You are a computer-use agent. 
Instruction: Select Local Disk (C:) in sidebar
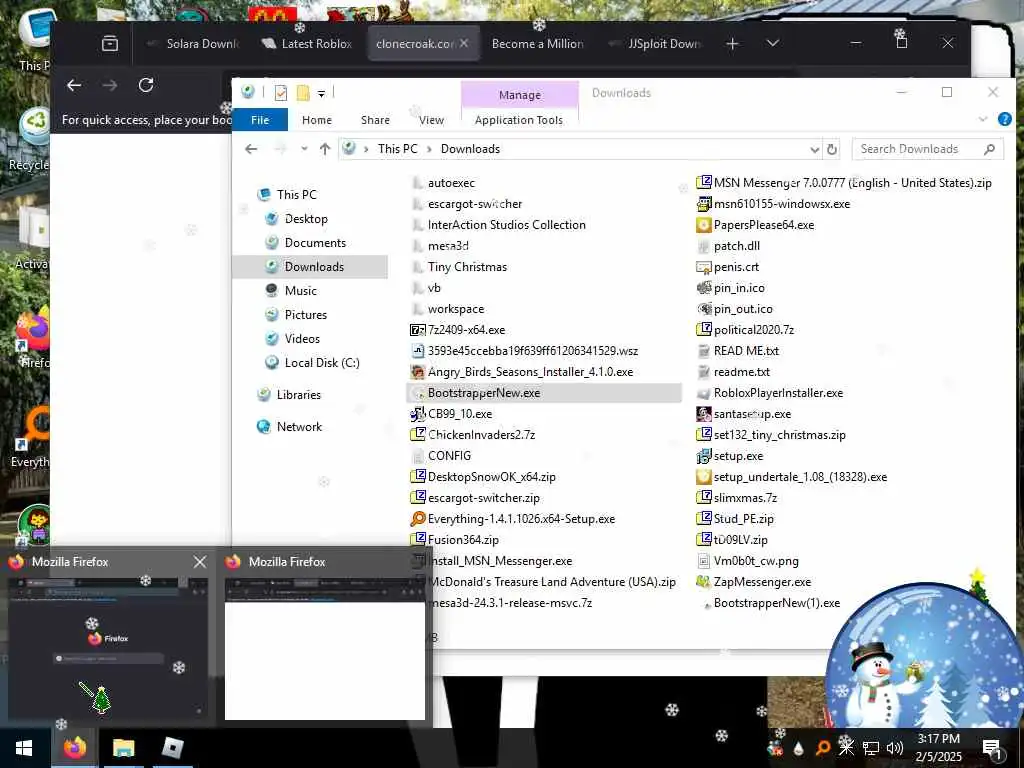(x=312, y=363)
